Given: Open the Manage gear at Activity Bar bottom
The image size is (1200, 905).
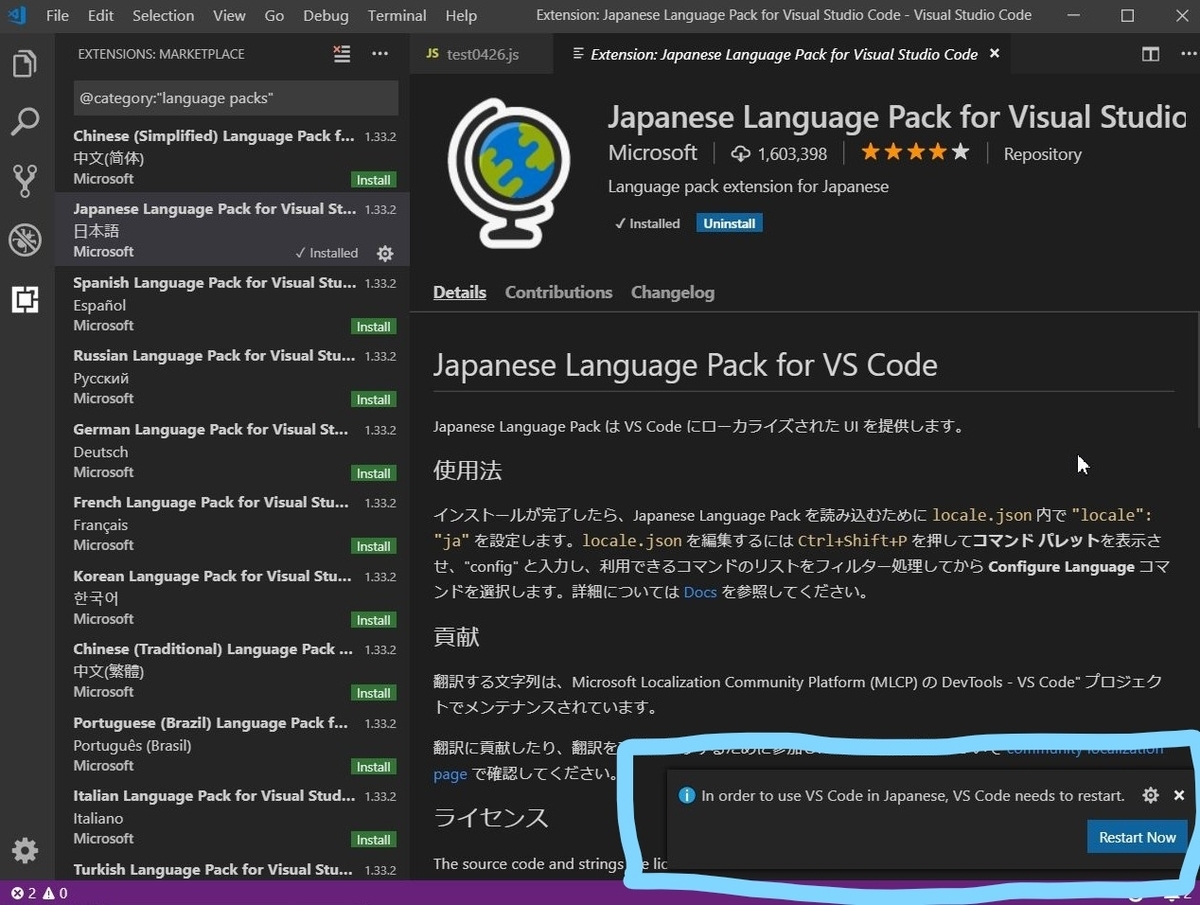Looking at the screenshot, I should point(25,850).
